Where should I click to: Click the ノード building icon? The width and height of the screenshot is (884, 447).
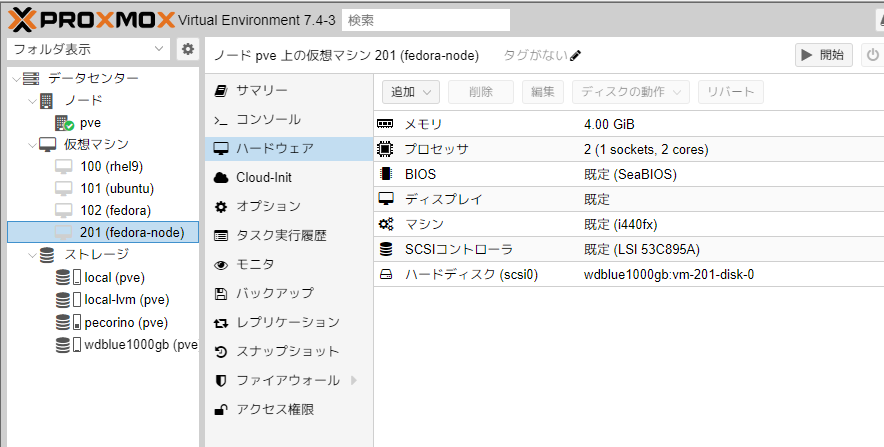pyautogui.click(x=46, y=101)
